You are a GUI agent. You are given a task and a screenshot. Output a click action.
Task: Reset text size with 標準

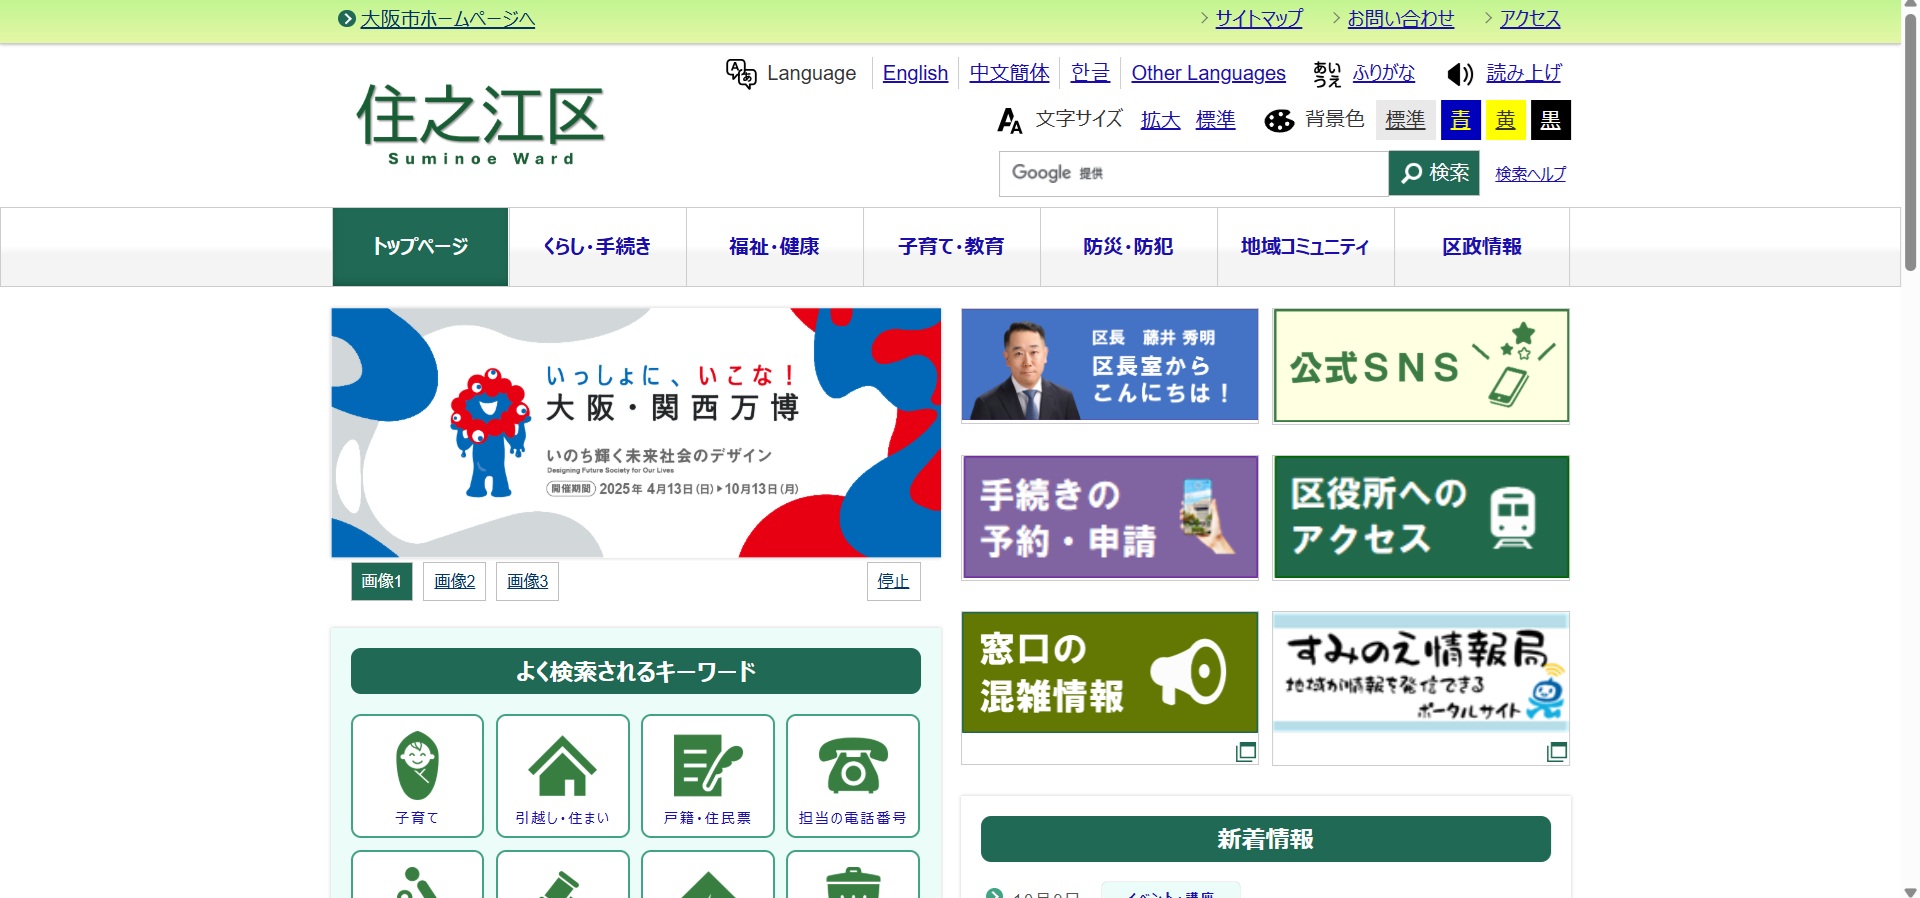[1216, 120]
